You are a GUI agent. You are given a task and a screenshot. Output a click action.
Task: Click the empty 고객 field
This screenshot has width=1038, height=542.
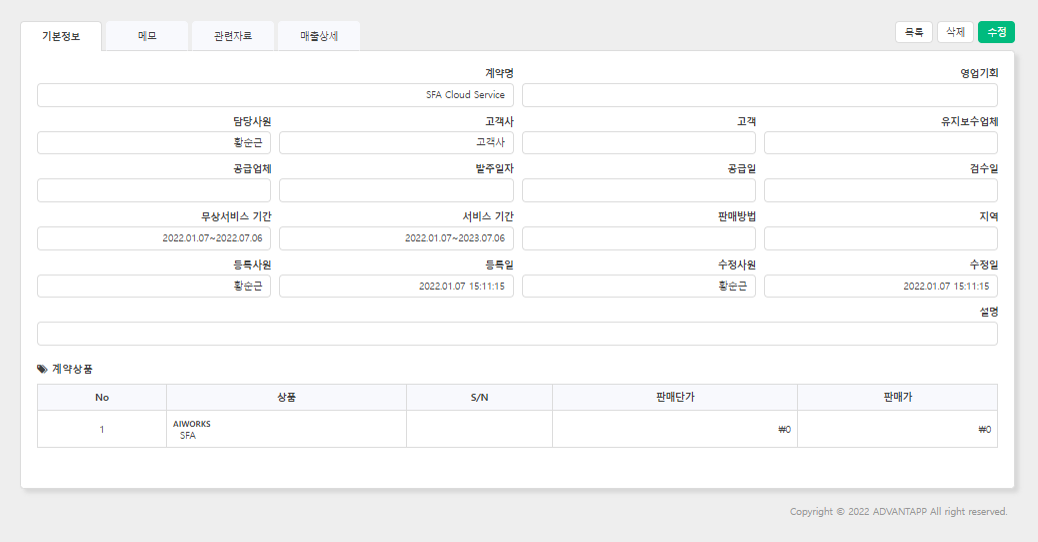click(639, 142)
